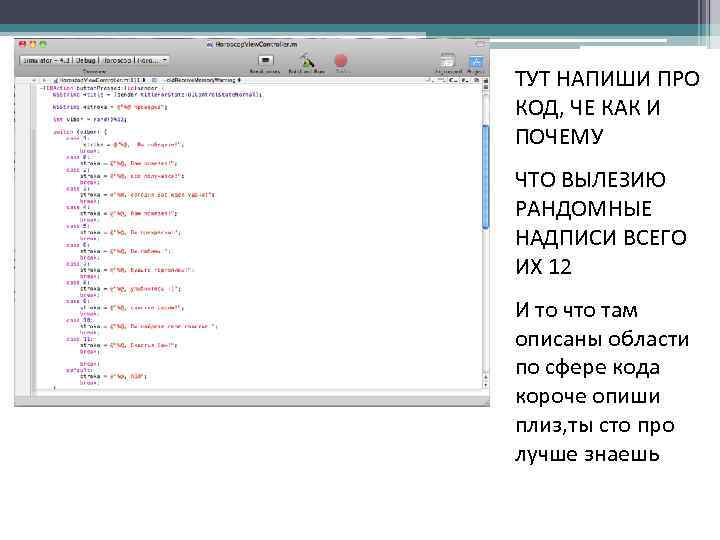
Task: Click slide text 'описаны области'
Action: tap(602, 339)
